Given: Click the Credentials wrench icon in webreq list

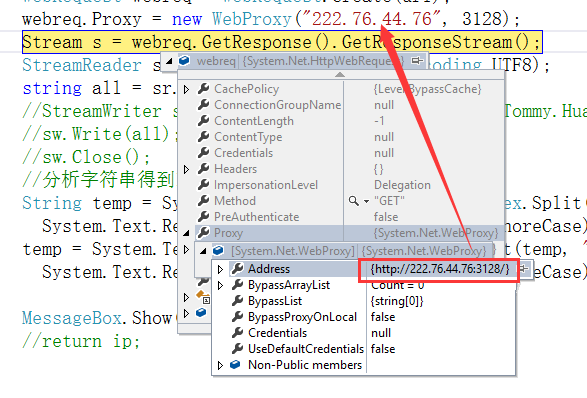Looking at the screenshot, I should [x=204, y=153].
